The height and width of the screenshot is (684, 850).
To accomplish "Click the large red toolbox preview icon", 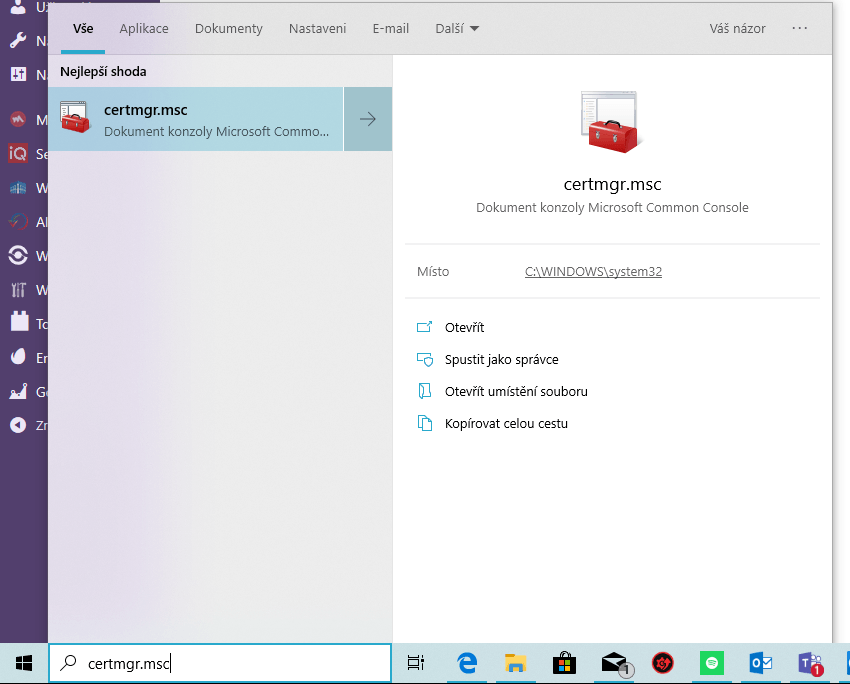I will point(611,122).
